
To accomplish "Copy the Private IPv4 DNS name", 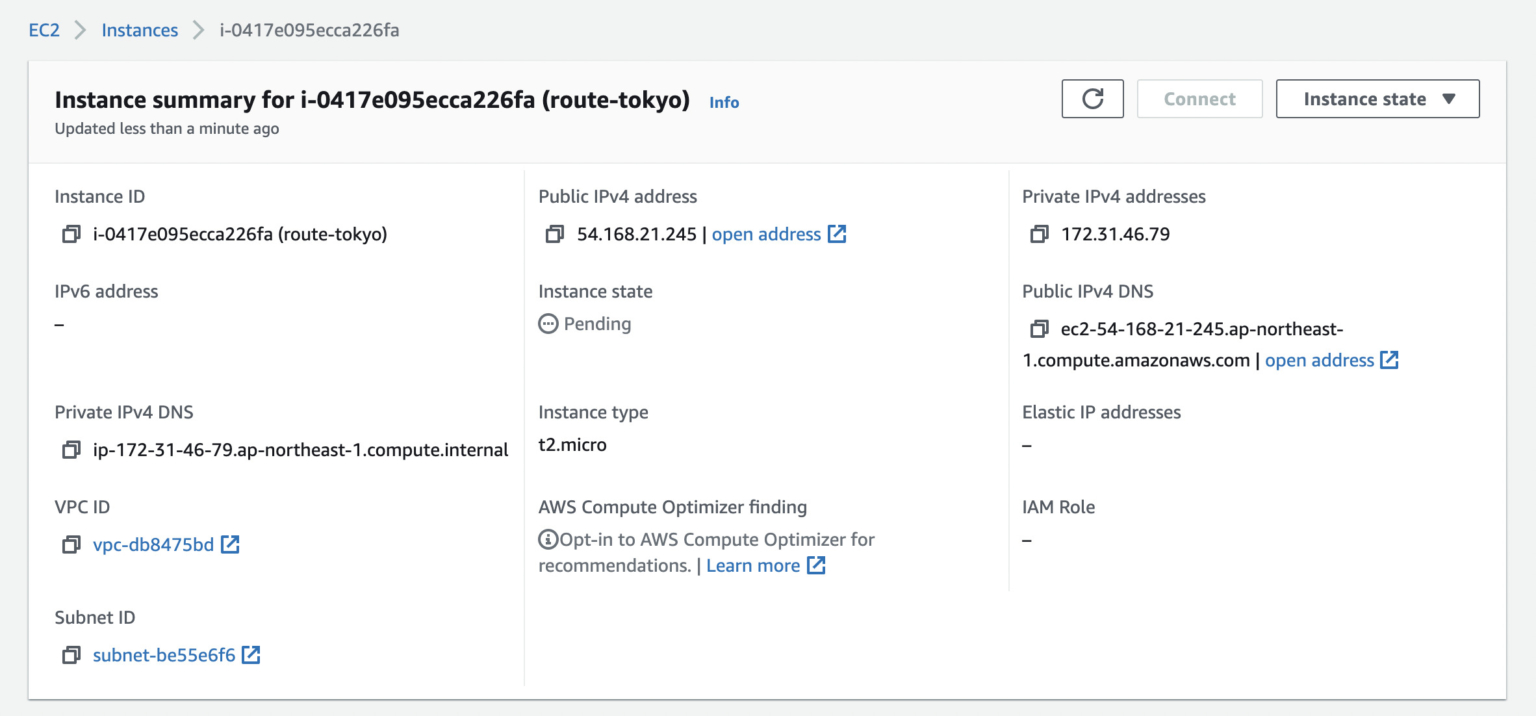I will [x=71, y=450].
